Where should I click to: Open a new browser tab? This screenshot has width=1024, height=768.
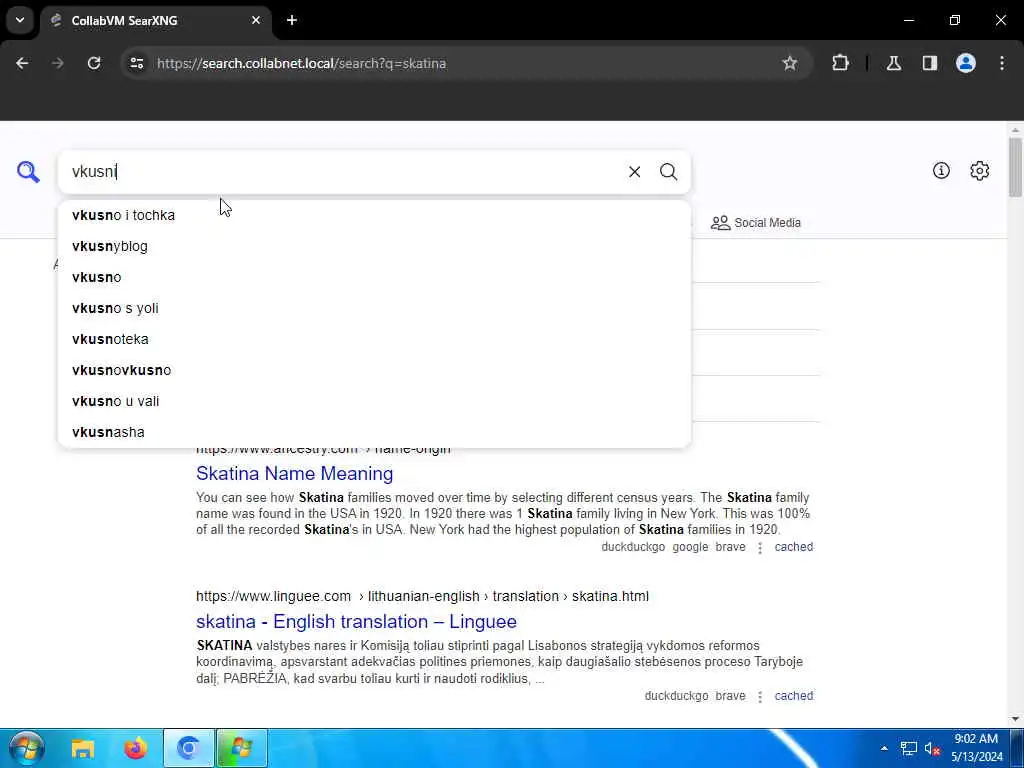pyautogui.click(x=292, y=20)
